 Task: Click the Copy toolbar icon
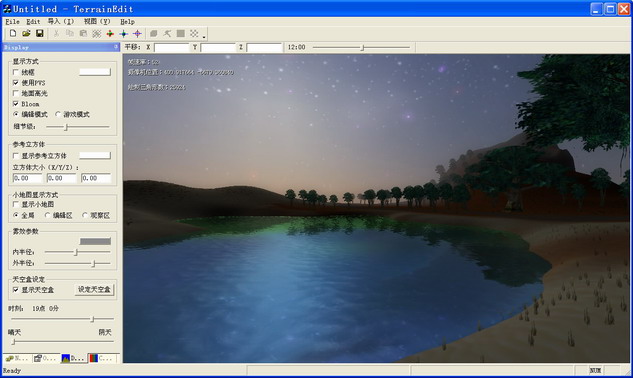coord(70,34)
